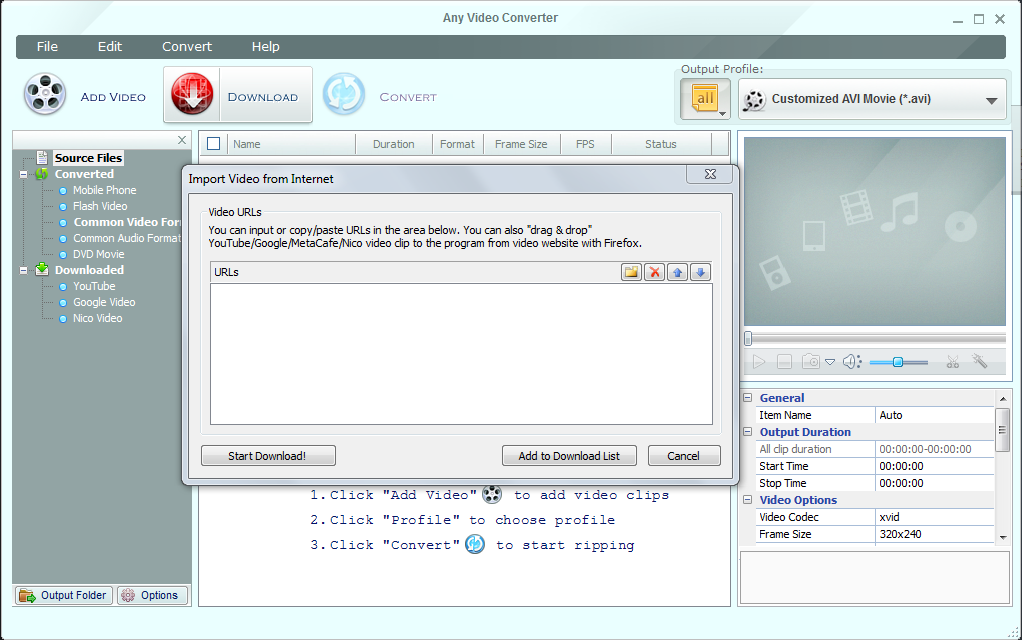Click the Video Codec xvid value
This screenshot has height=640, width=1022.
tap(934, 517)
